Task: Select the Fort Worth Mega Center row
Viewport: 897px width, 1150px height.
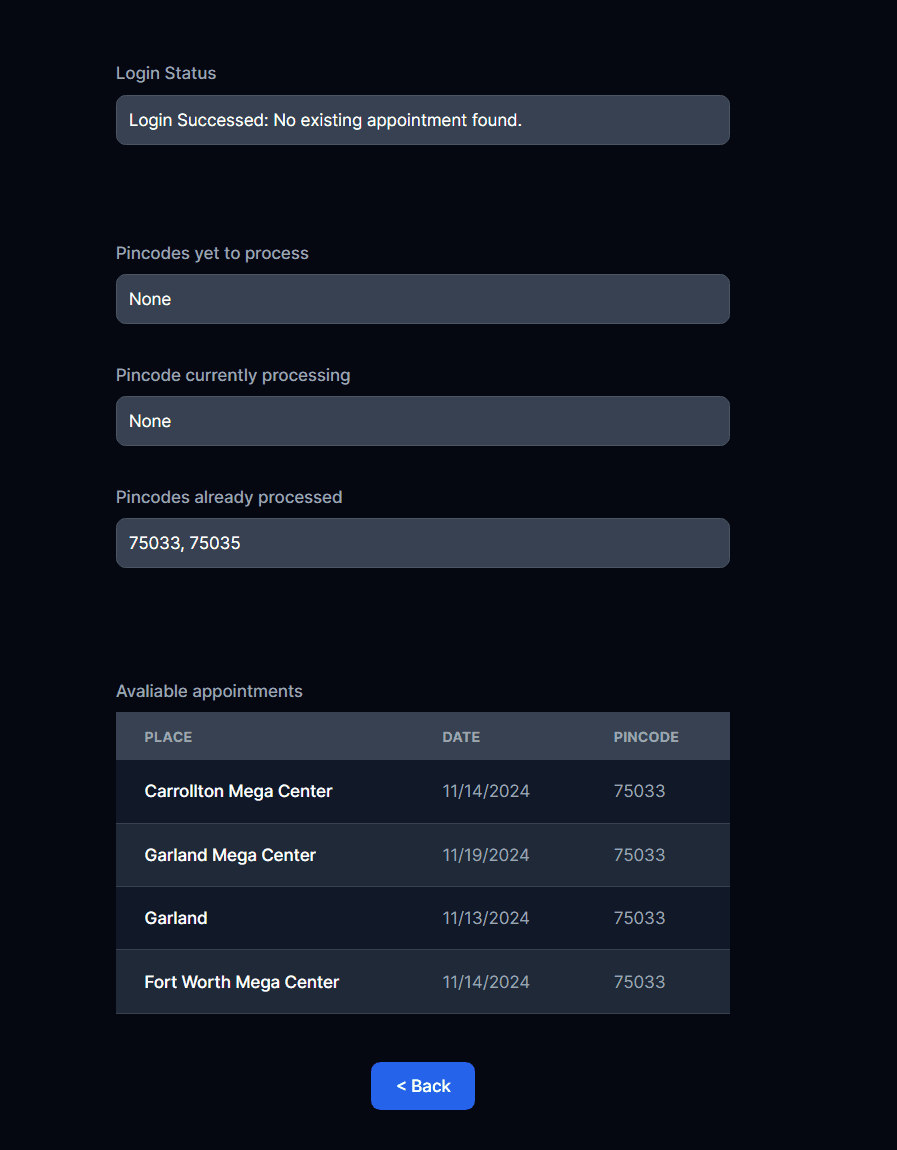Action: (242, 982)
